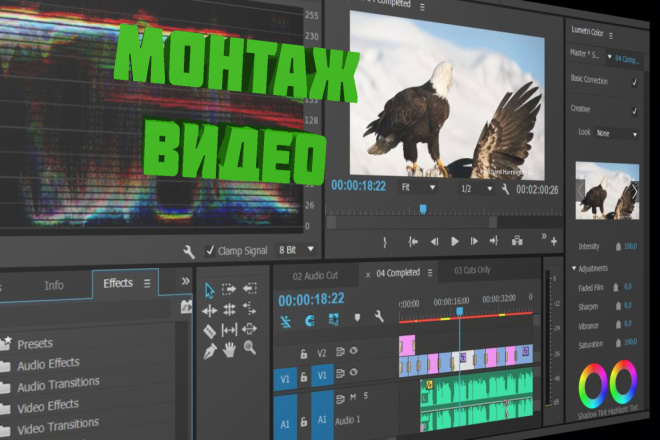Solo the Audio 1 track
This screenshot has height=440, width=660.
(366, 395)
